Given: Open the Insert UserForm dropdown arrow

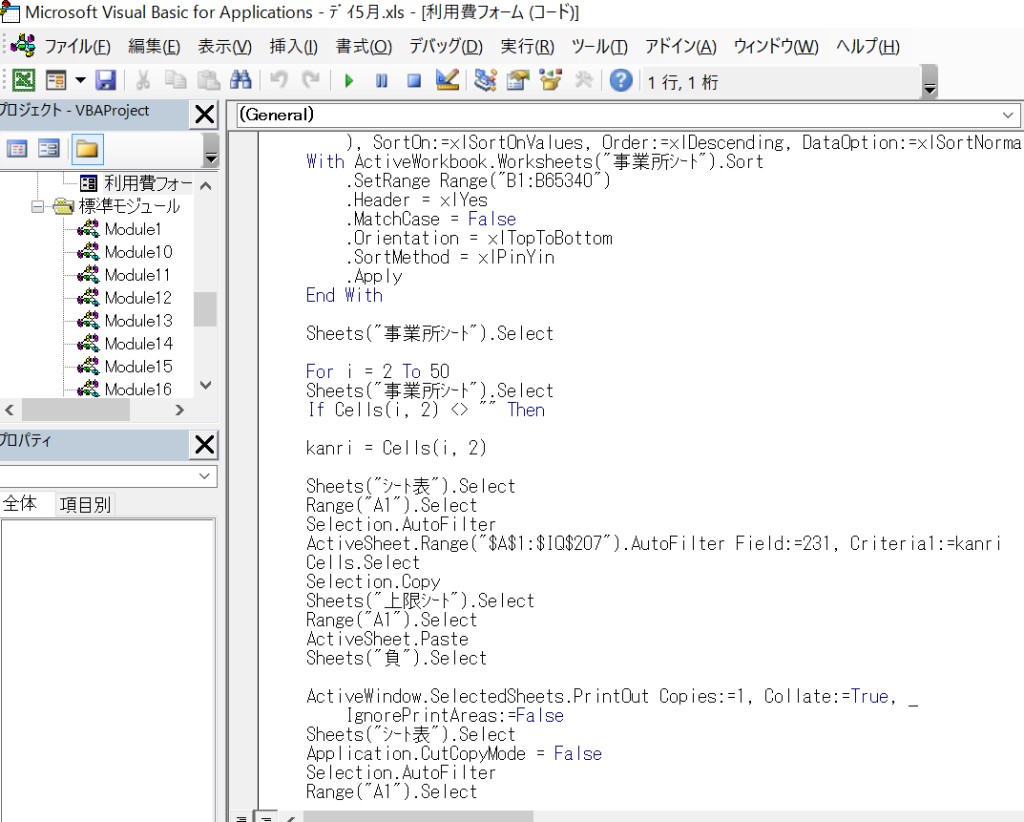Looking at the screenshot, I should pyautogui.click(x=80, y=81).
